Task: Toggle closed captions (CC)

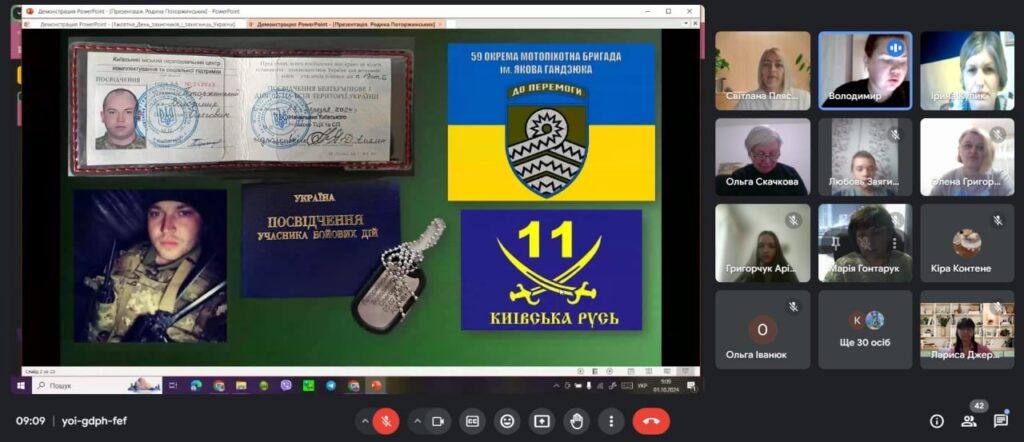Action: pos(472,421)
